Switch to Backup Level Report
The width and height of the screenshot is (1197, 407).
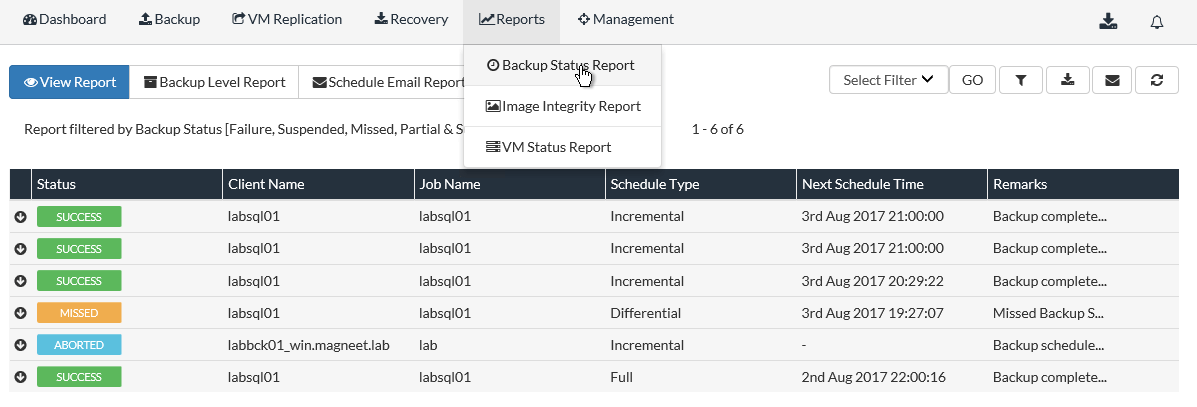(214, 82)
